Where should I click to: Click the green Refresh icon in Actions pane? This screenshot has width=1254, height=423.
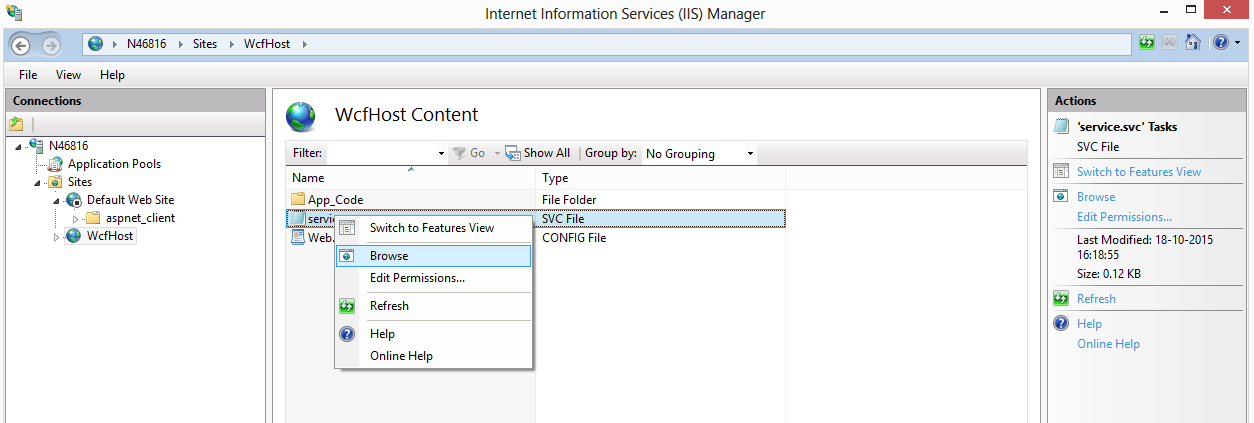(x=1061, y=299)
